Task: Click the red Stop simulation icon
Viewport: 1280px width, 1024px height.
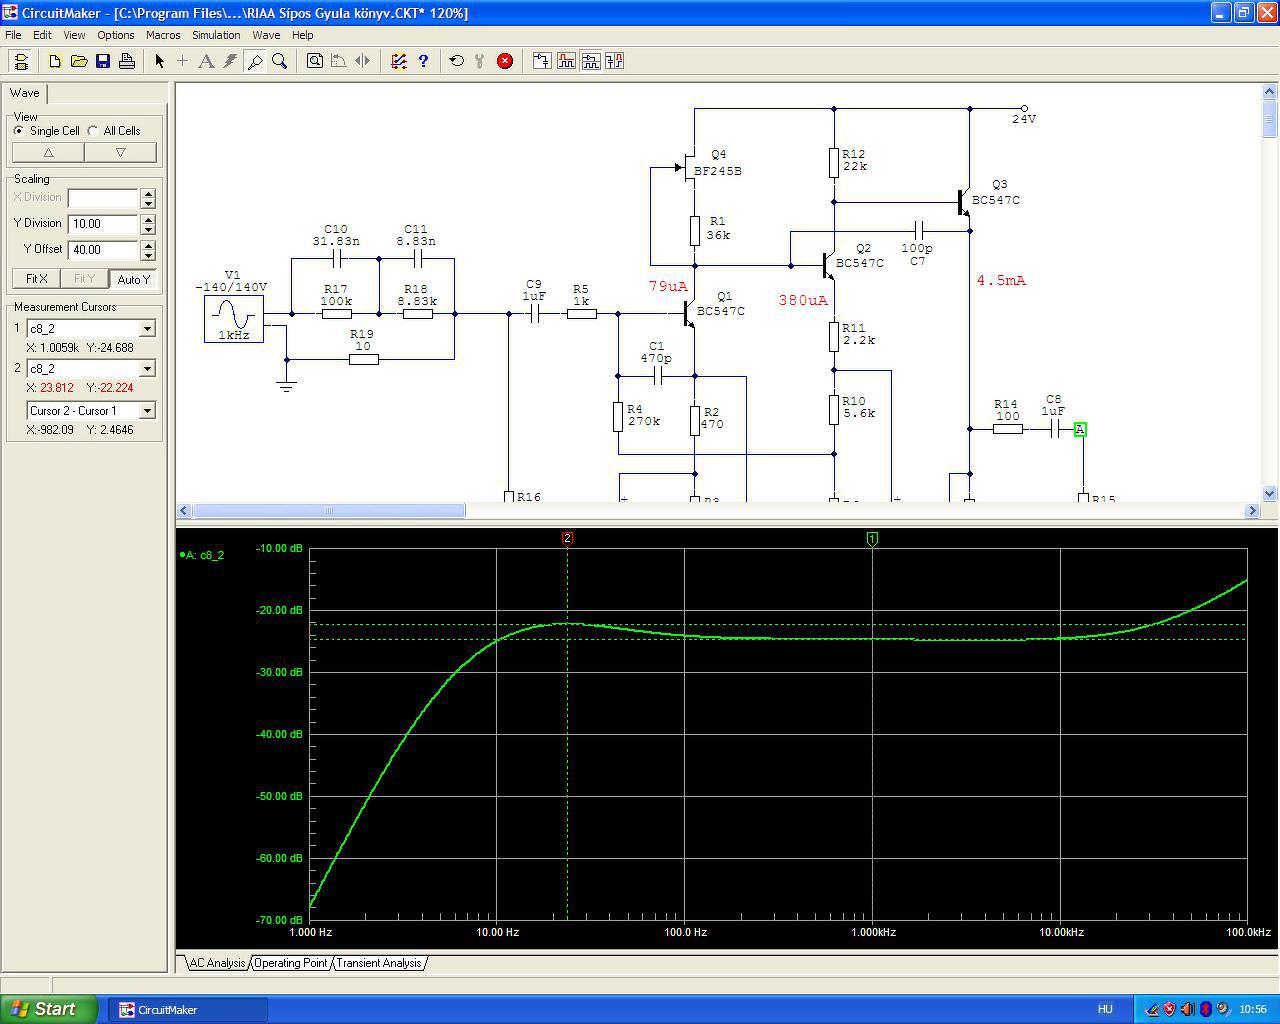Action: coord(505,61)
